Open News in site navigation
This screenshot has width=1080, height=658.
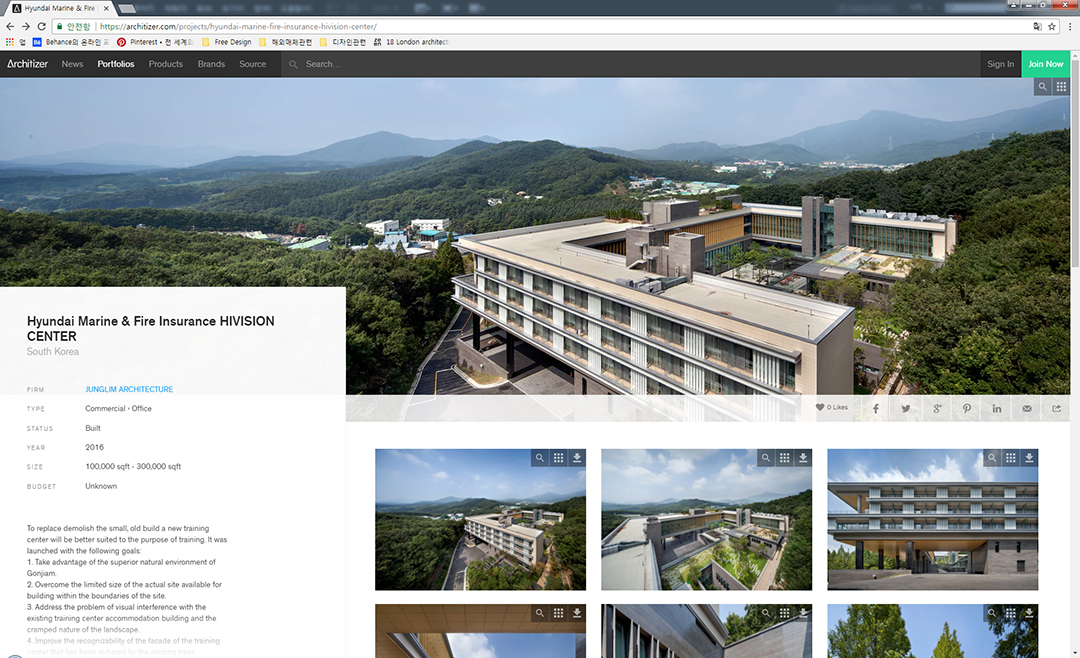pyautogui.click(x=72, y=64)
